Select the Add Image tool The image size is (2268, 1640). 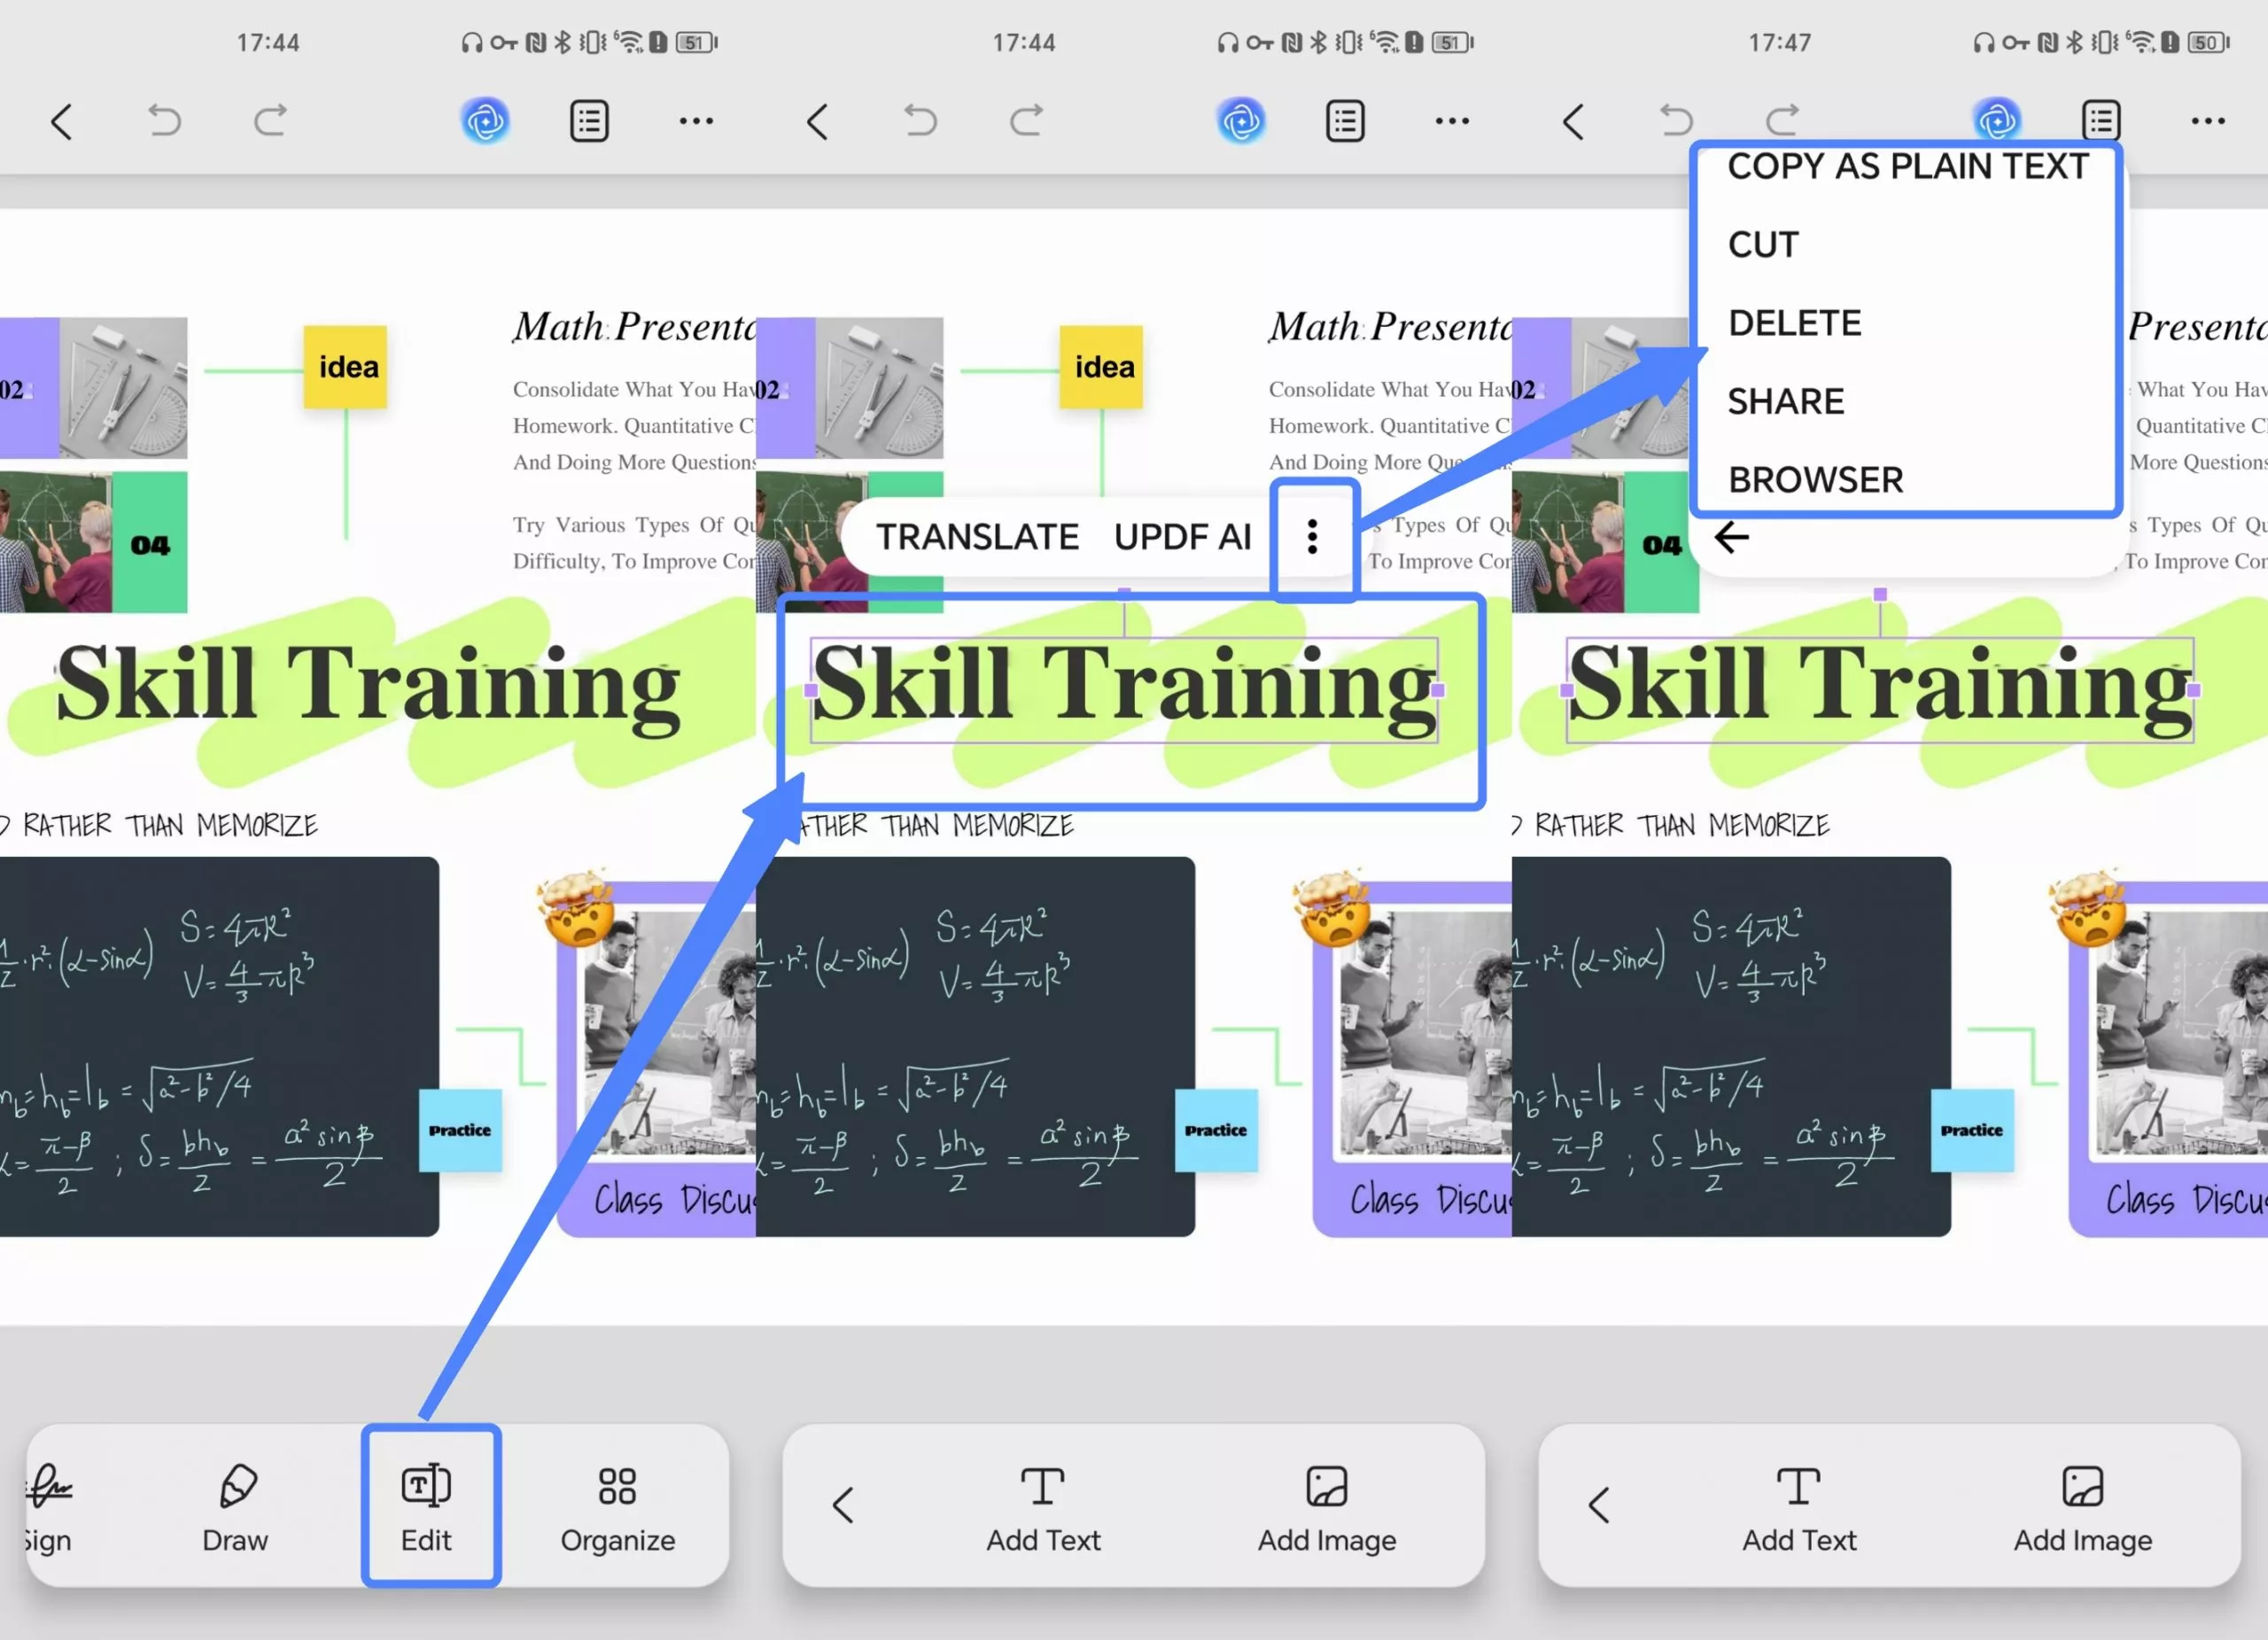1326,1505
